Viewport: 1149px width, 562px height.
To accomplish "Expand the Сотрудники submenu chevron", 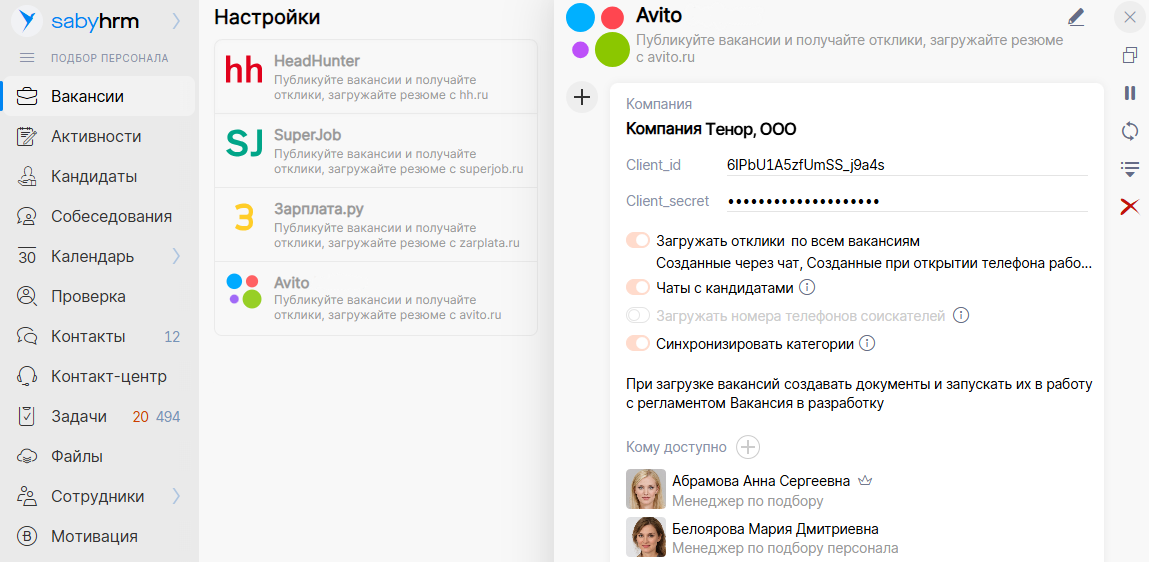I will point(176,497).
